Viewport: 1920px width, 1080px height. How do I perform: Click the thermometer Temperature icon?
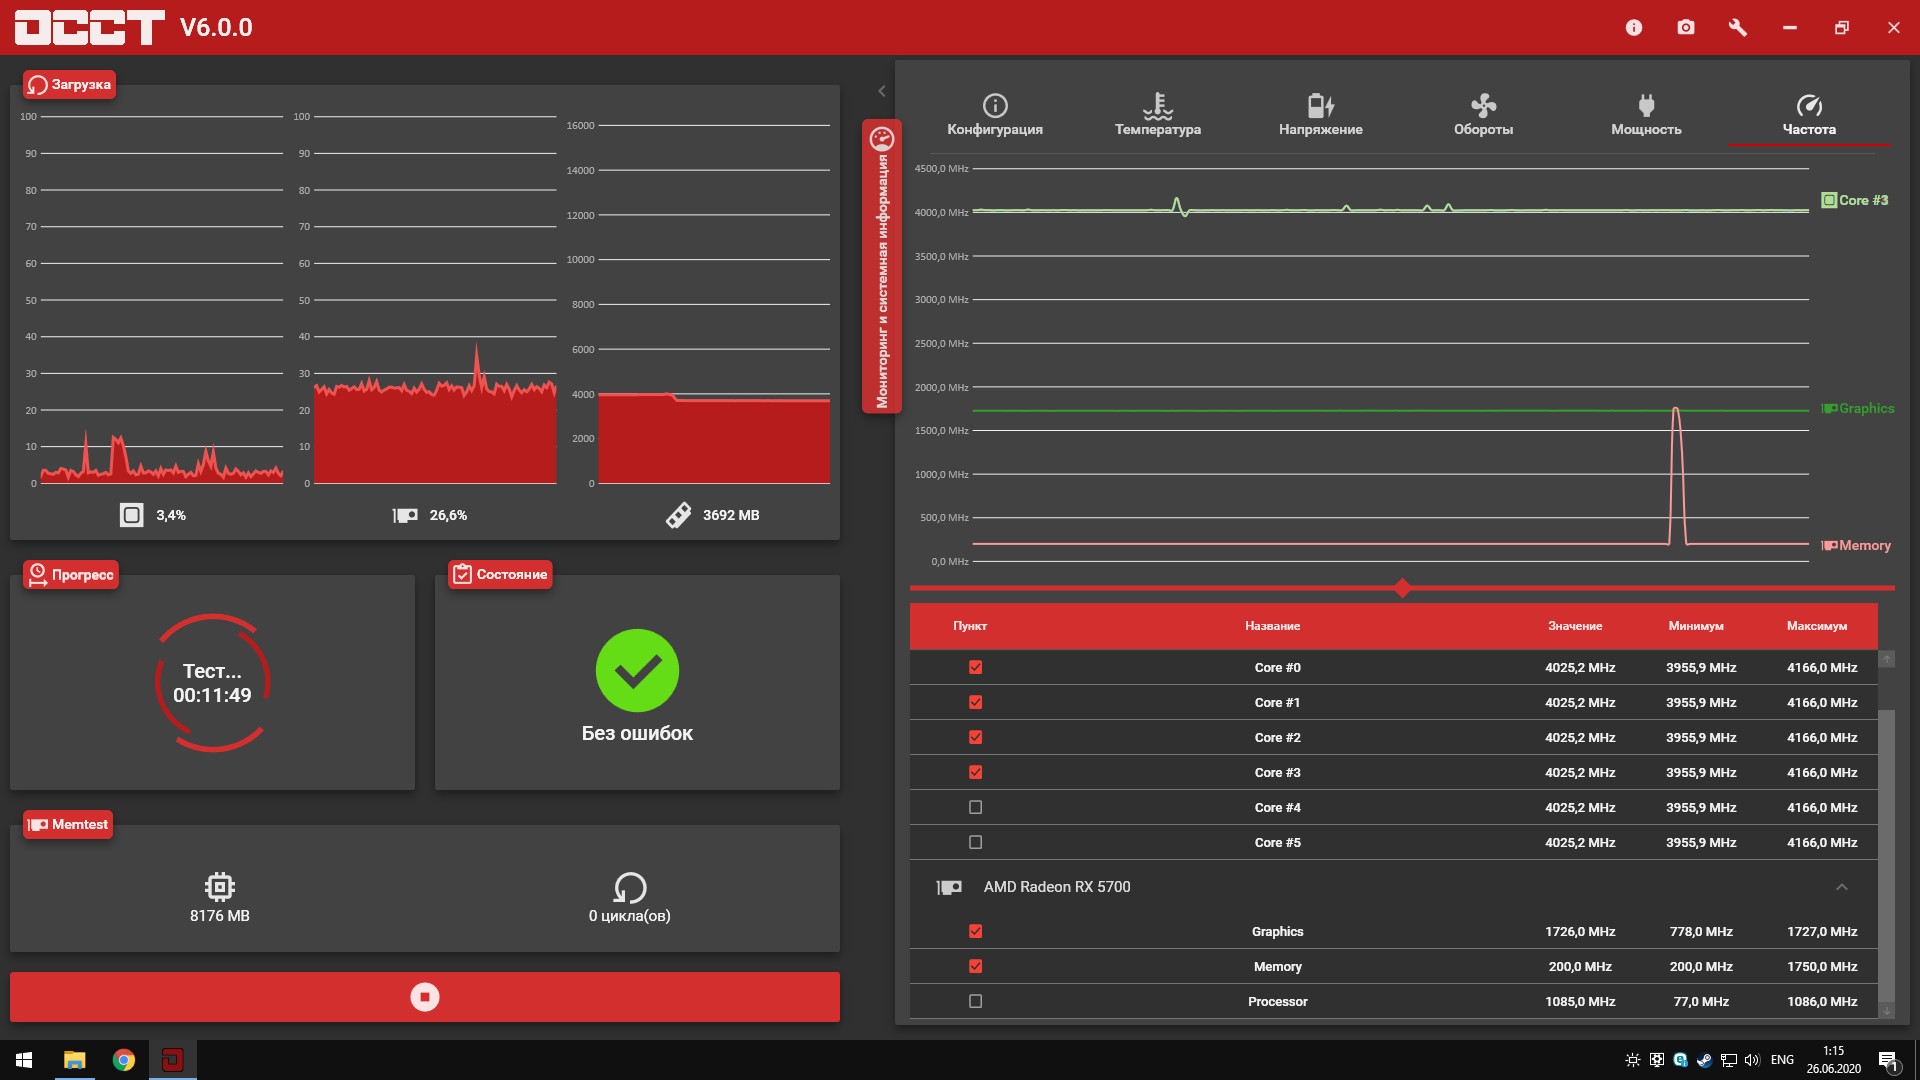click(1158, 106)
